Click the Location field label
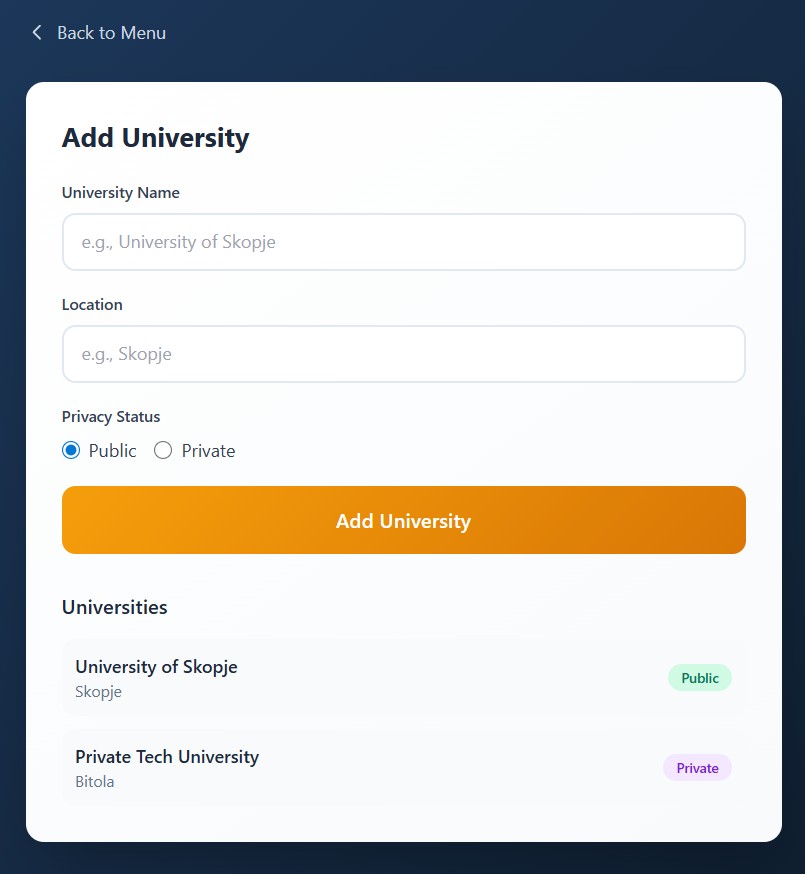805x874 pixels. tap(92, 305)
